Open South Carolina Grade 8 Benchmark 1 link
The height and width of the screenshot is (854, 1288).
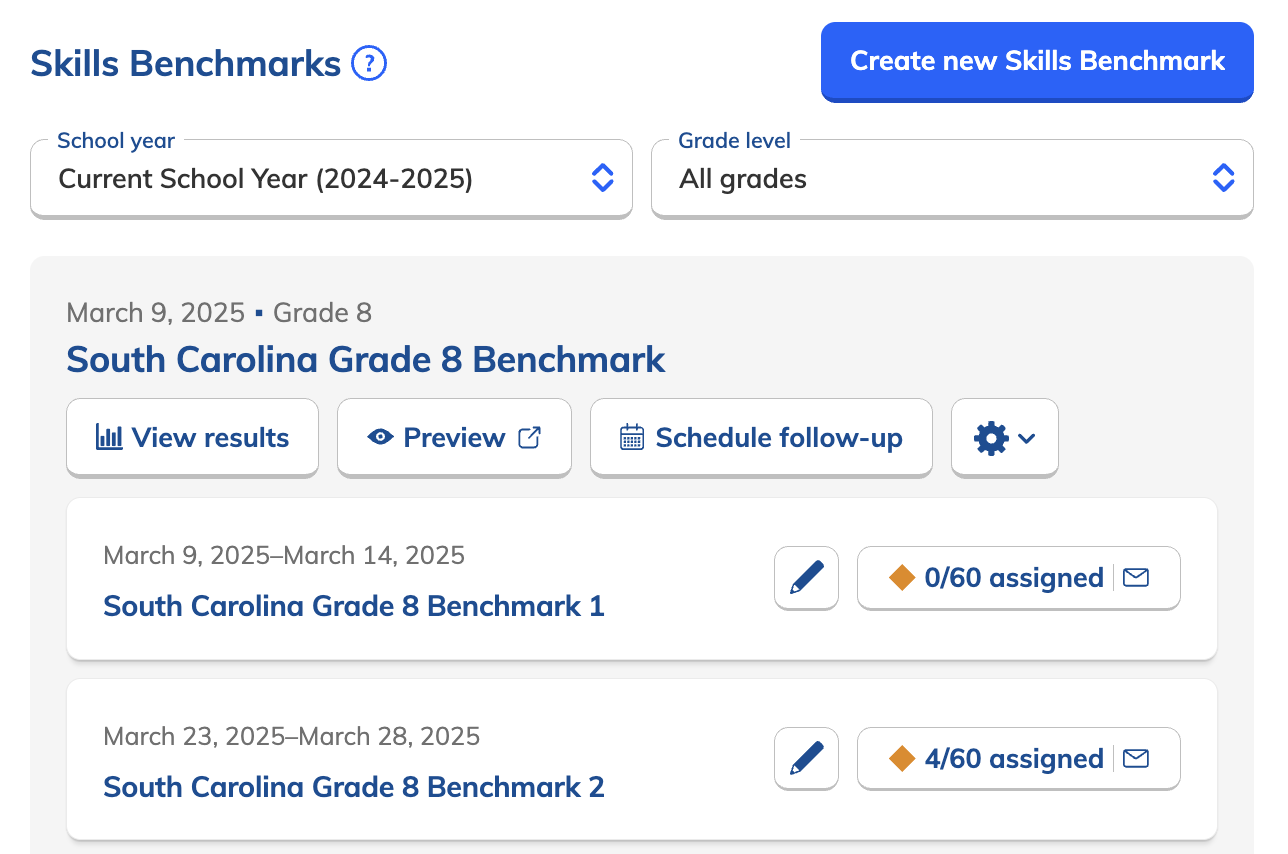[x=354, y=606]
